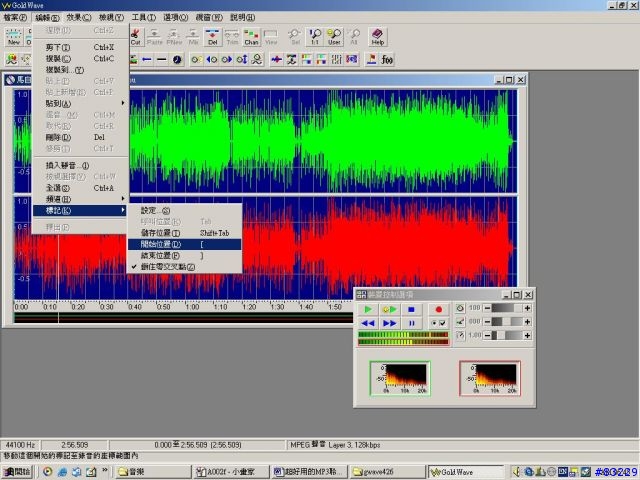This screenshot has width=640, height=480.
Task: Click the f(x) expression evaluator icon
Action: (387, 60)
